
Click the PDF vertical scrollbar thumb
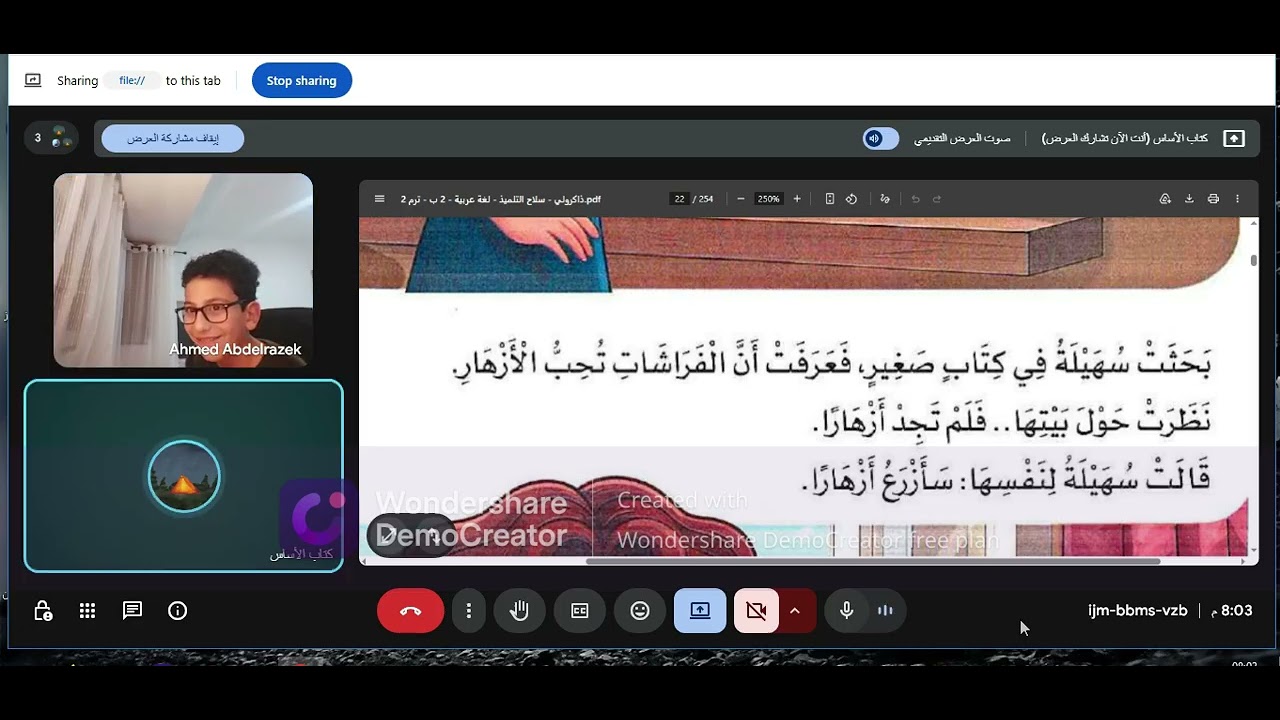tap(1253, 260)
